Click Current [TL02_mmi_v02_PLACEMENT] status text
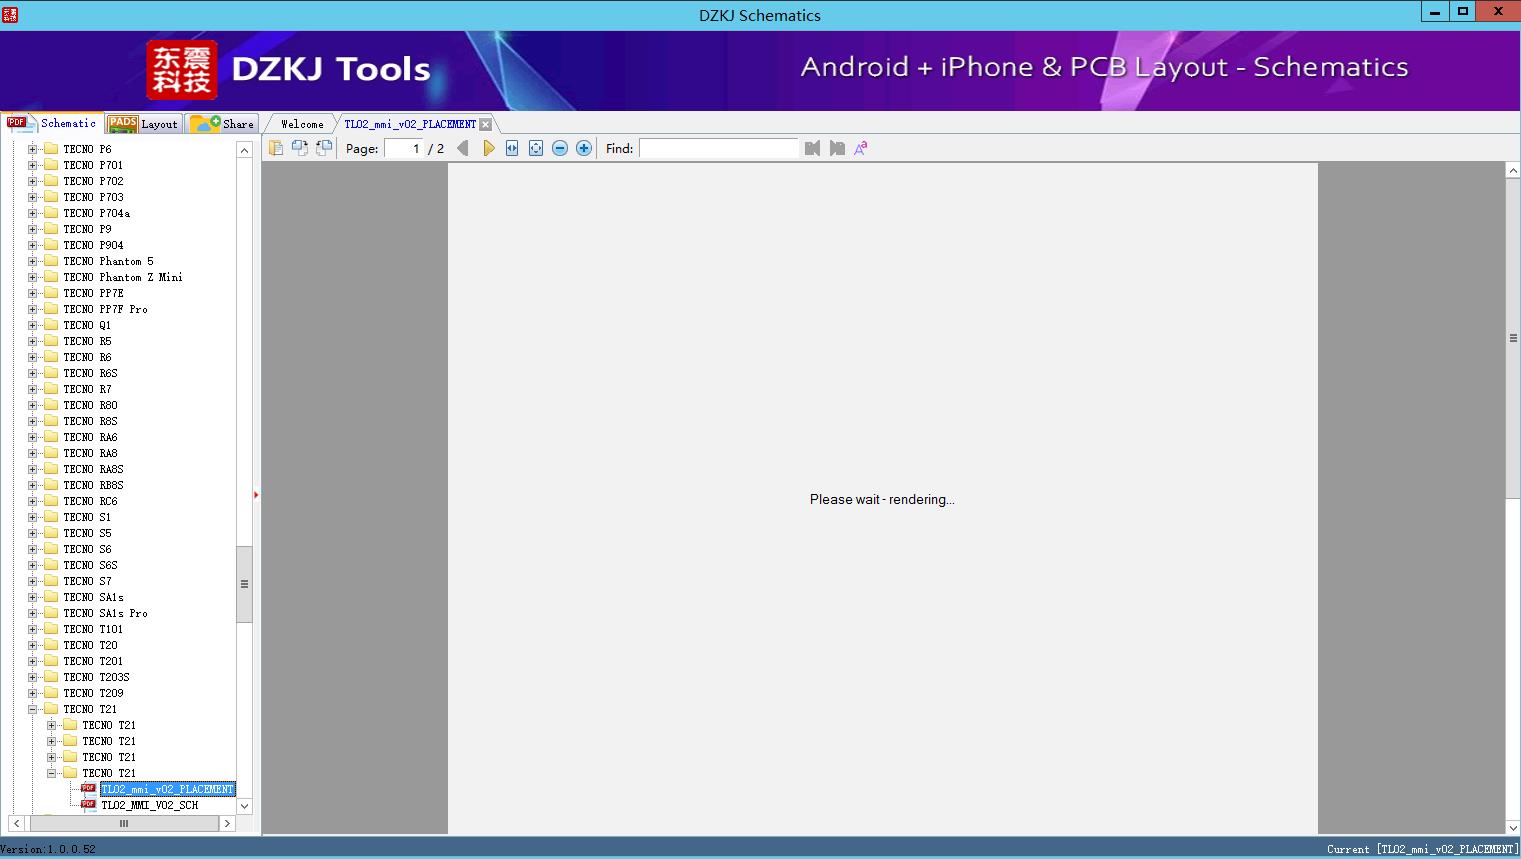The height and width of the screenshot is (859, 1521). (1422, 849)
